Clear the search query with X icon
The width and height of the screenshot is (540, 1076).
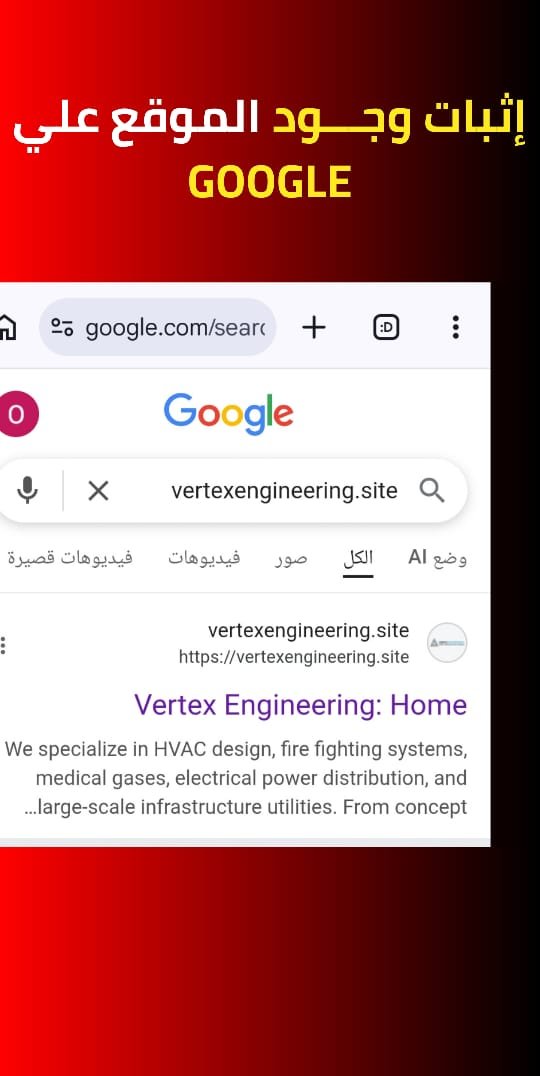tap(98, 491)
